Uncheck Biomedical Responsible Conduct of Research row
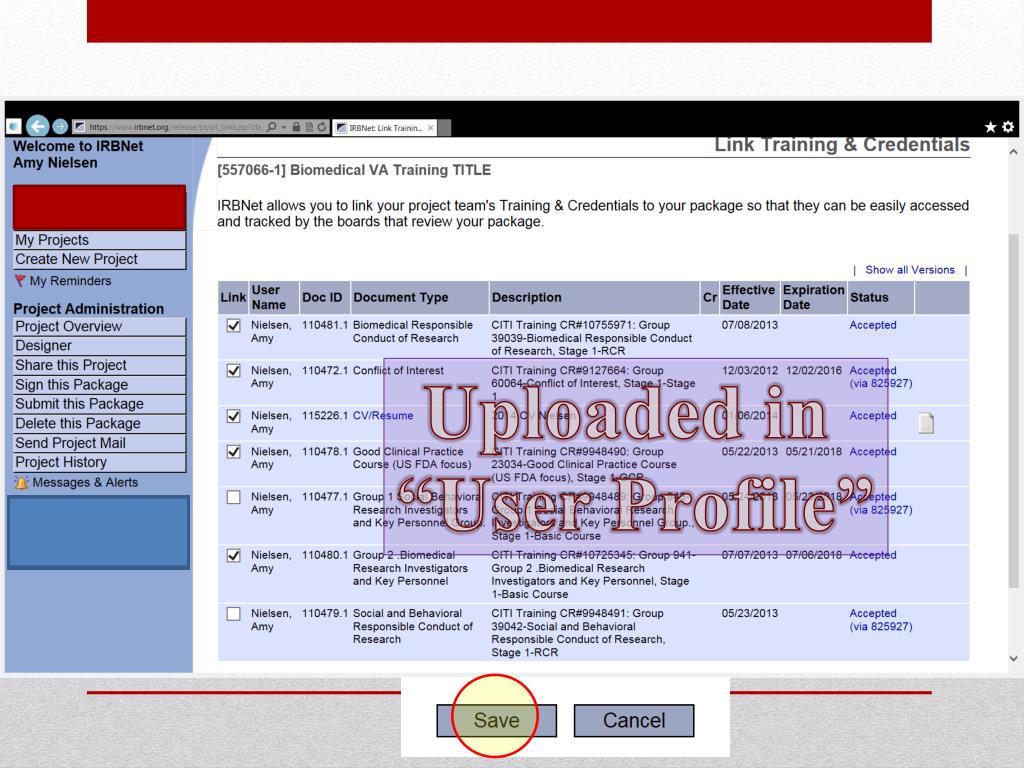 [x=233, y=325]
